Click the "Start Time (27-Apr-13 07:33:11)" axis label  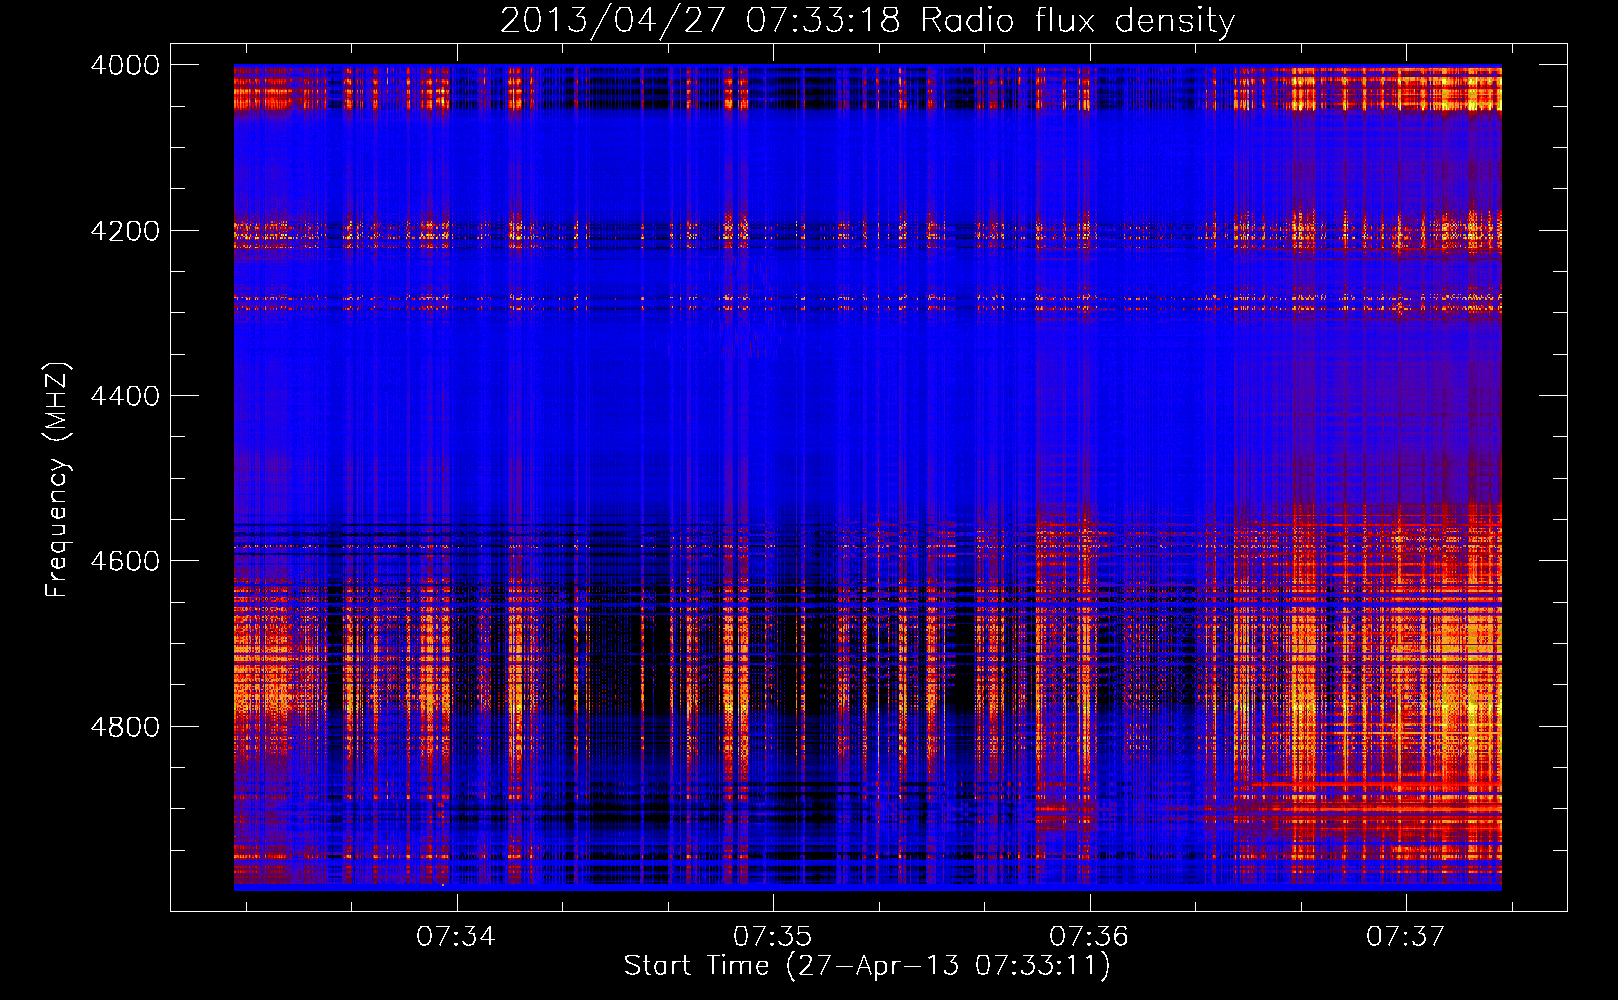tap(867, 966)
